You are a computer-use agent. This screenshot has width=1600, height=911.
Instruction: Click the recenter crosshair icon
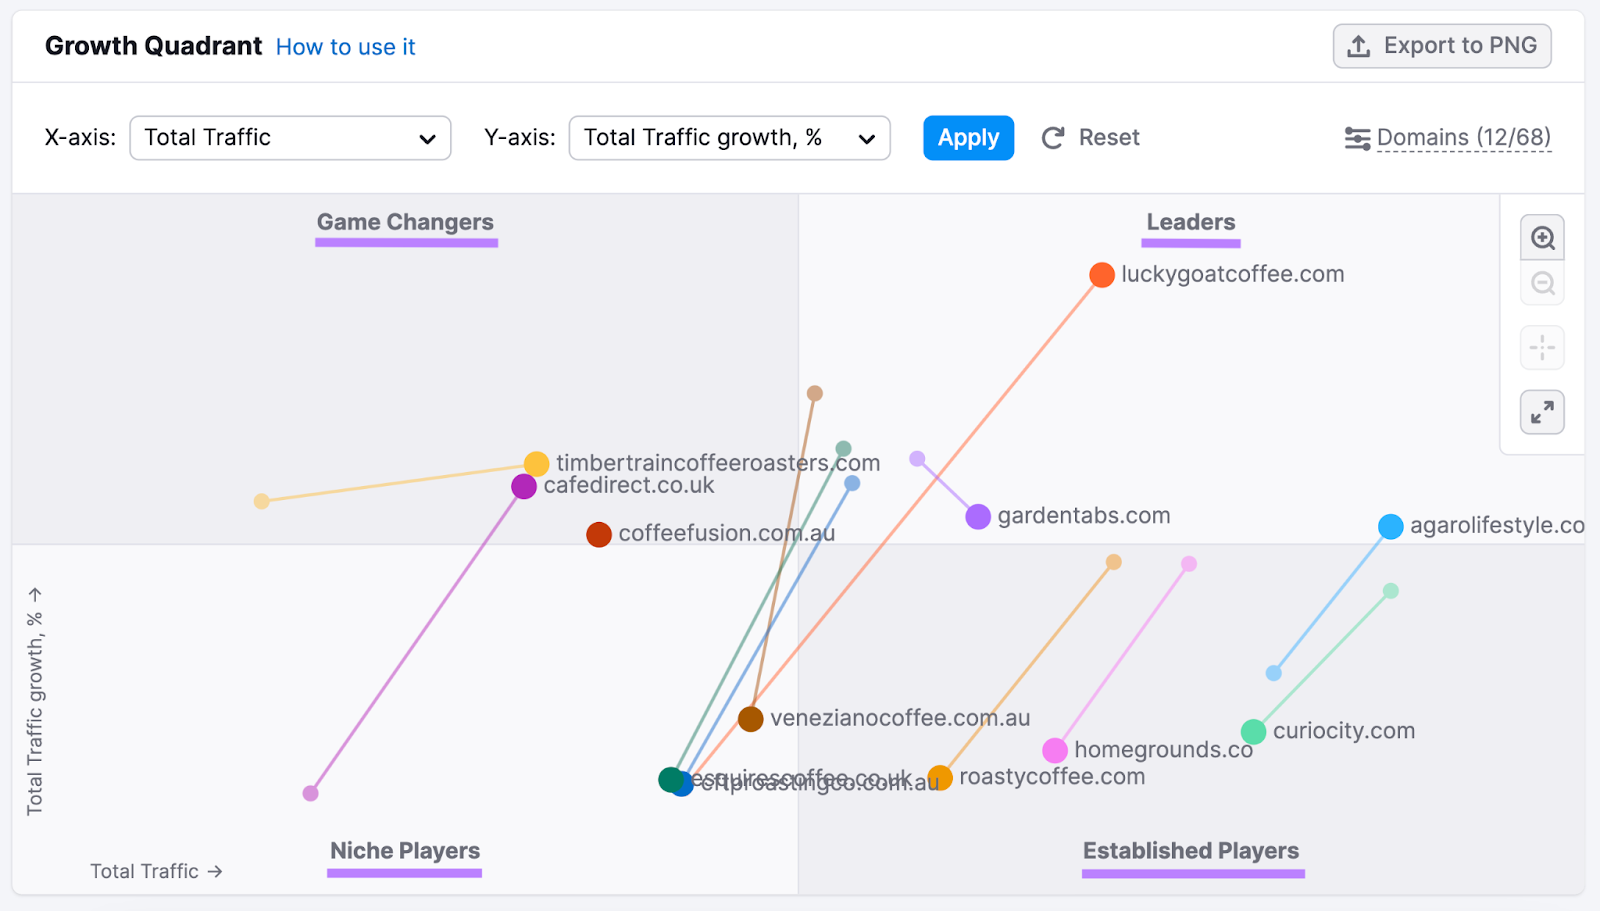tap(1542, 347)
